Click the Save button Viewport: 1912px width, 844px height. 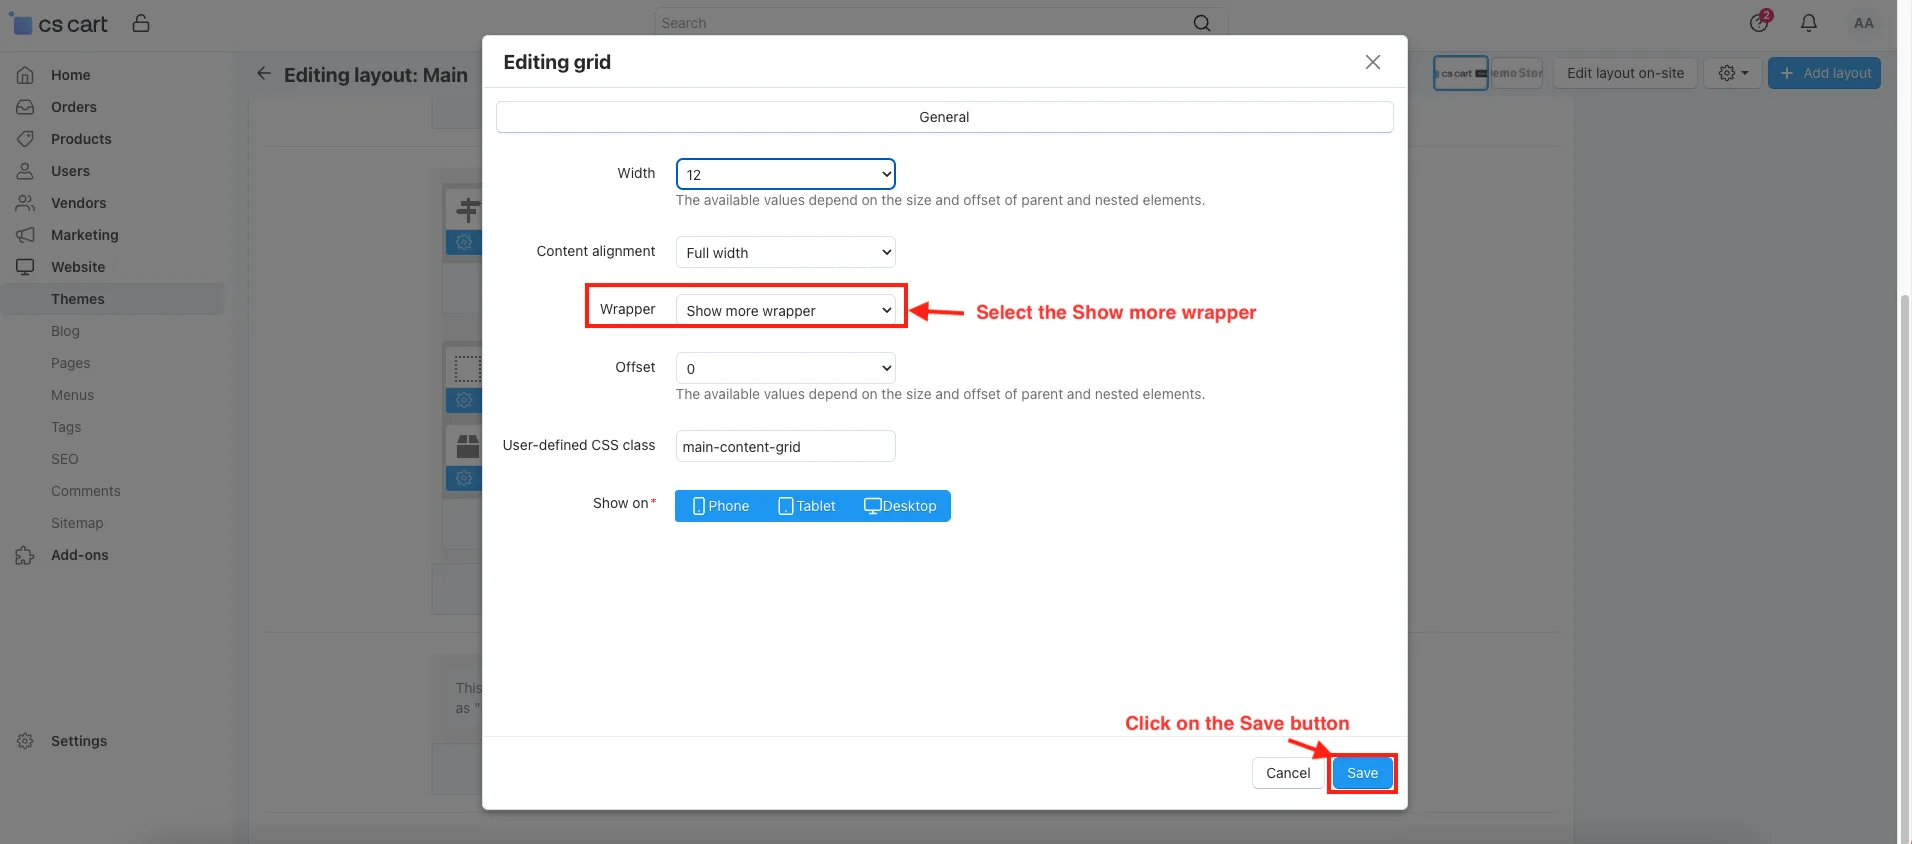click(x=1362, y=773)
